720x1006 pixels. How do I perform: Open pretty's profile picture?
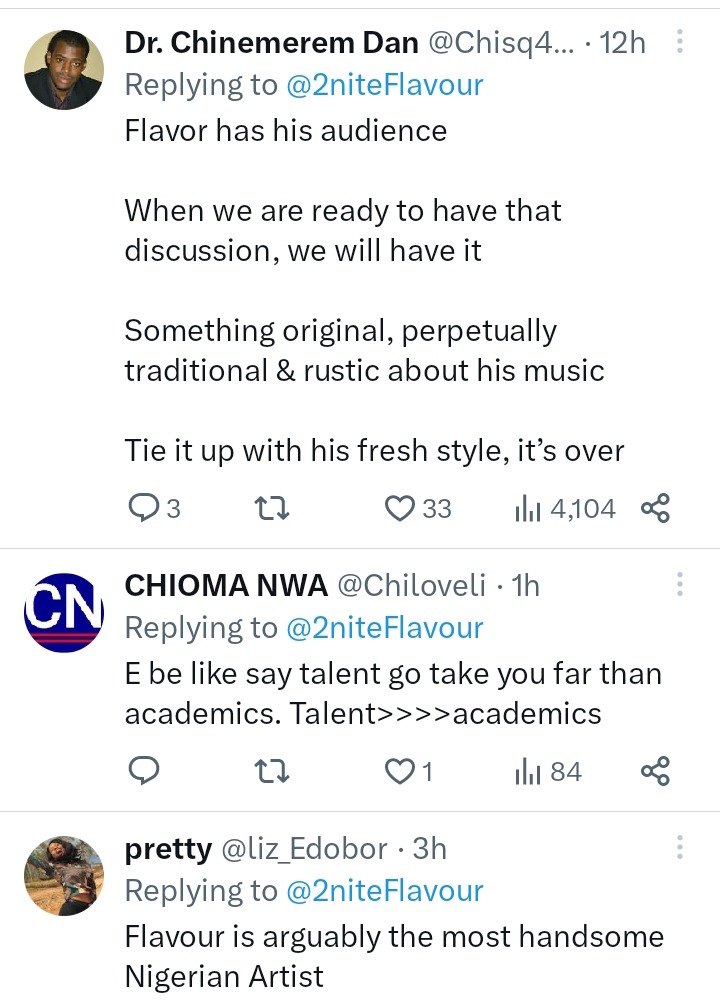pos(63,875)
